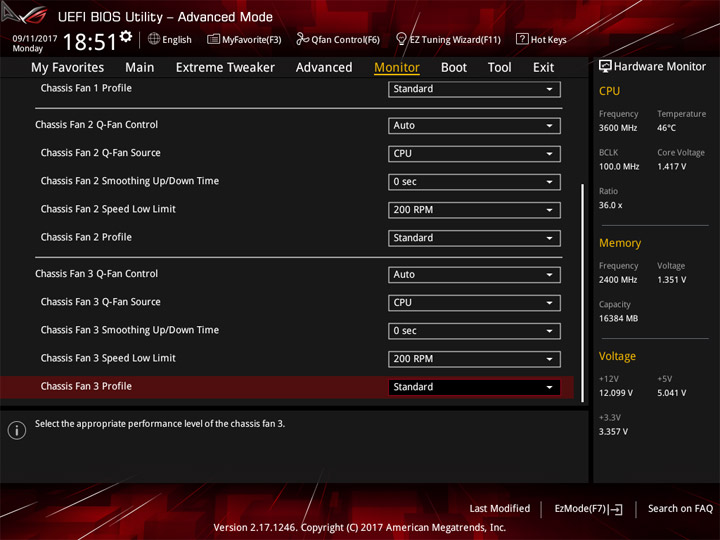The image size is (720, 540).
Task: Click the settings gear next to the clock
Action: pyautogui.click(x=126, y=36)
